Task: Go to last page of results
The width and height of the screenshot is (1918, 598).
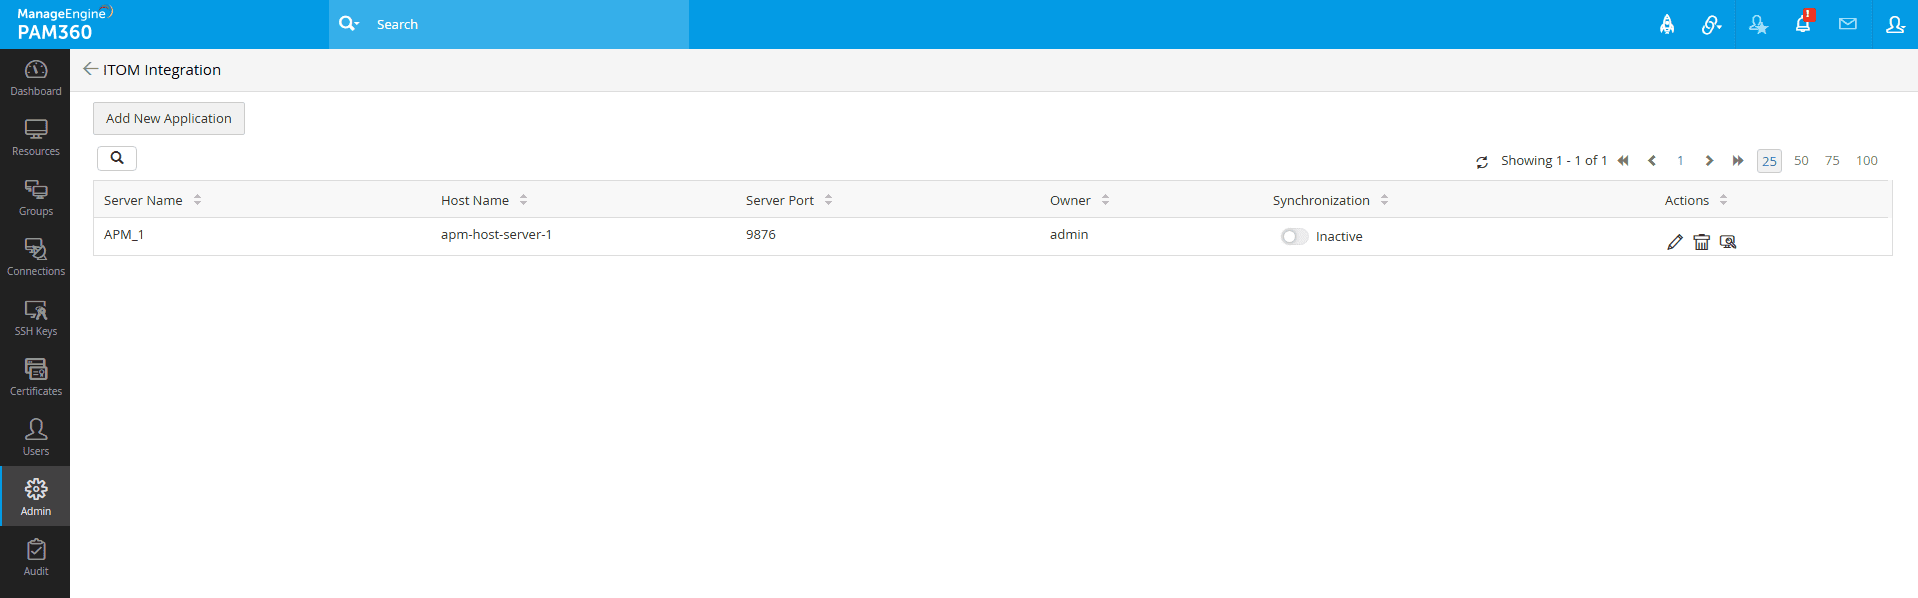Action: (x=1738, y=161)
